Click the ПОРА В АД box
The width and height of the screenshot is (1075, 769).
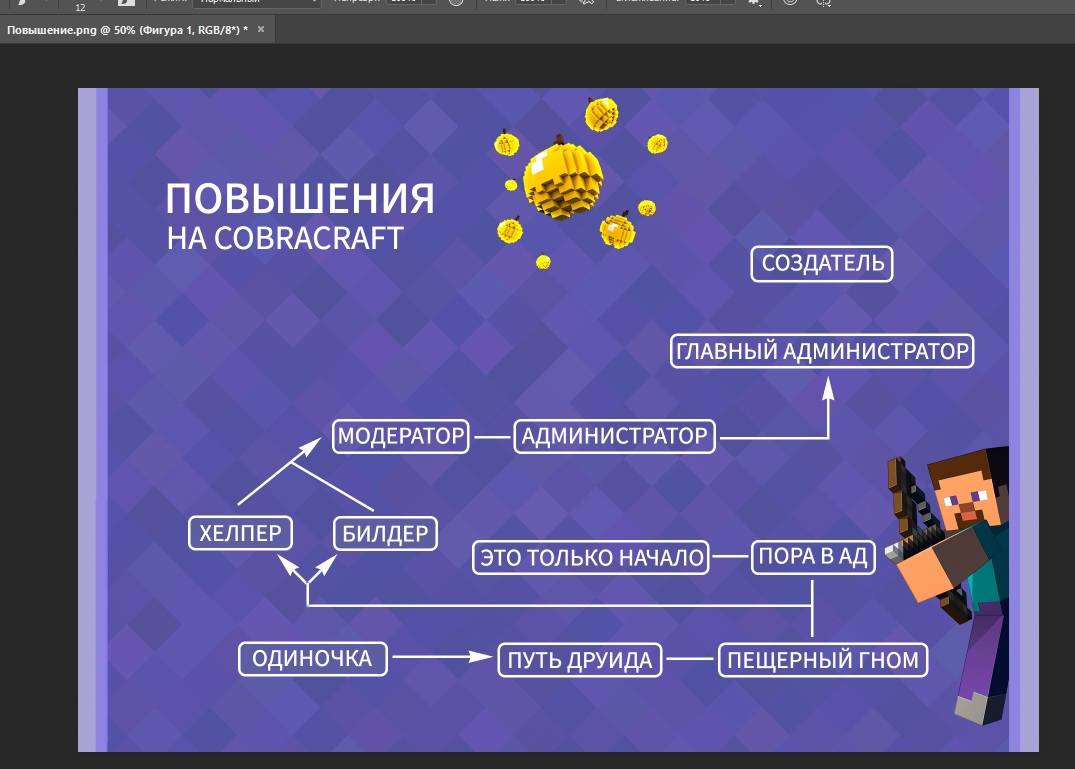pyautogui.click(x=813, y=557)
